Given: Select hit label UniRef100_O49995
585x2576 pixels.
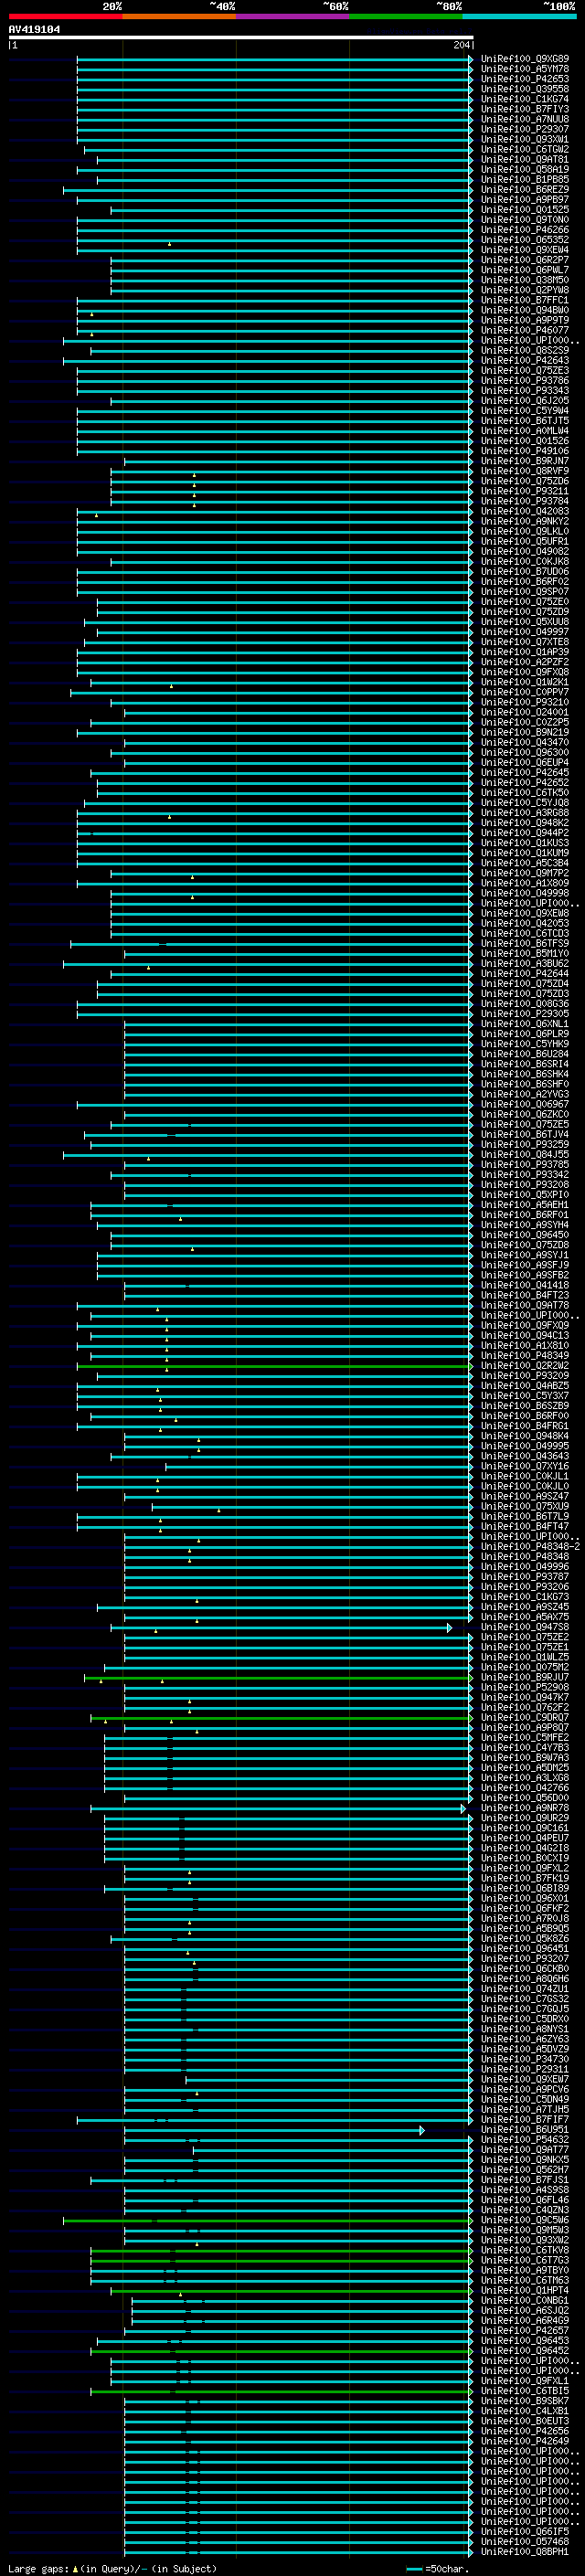Looking at the screenshot, I should click(525, 1446).
